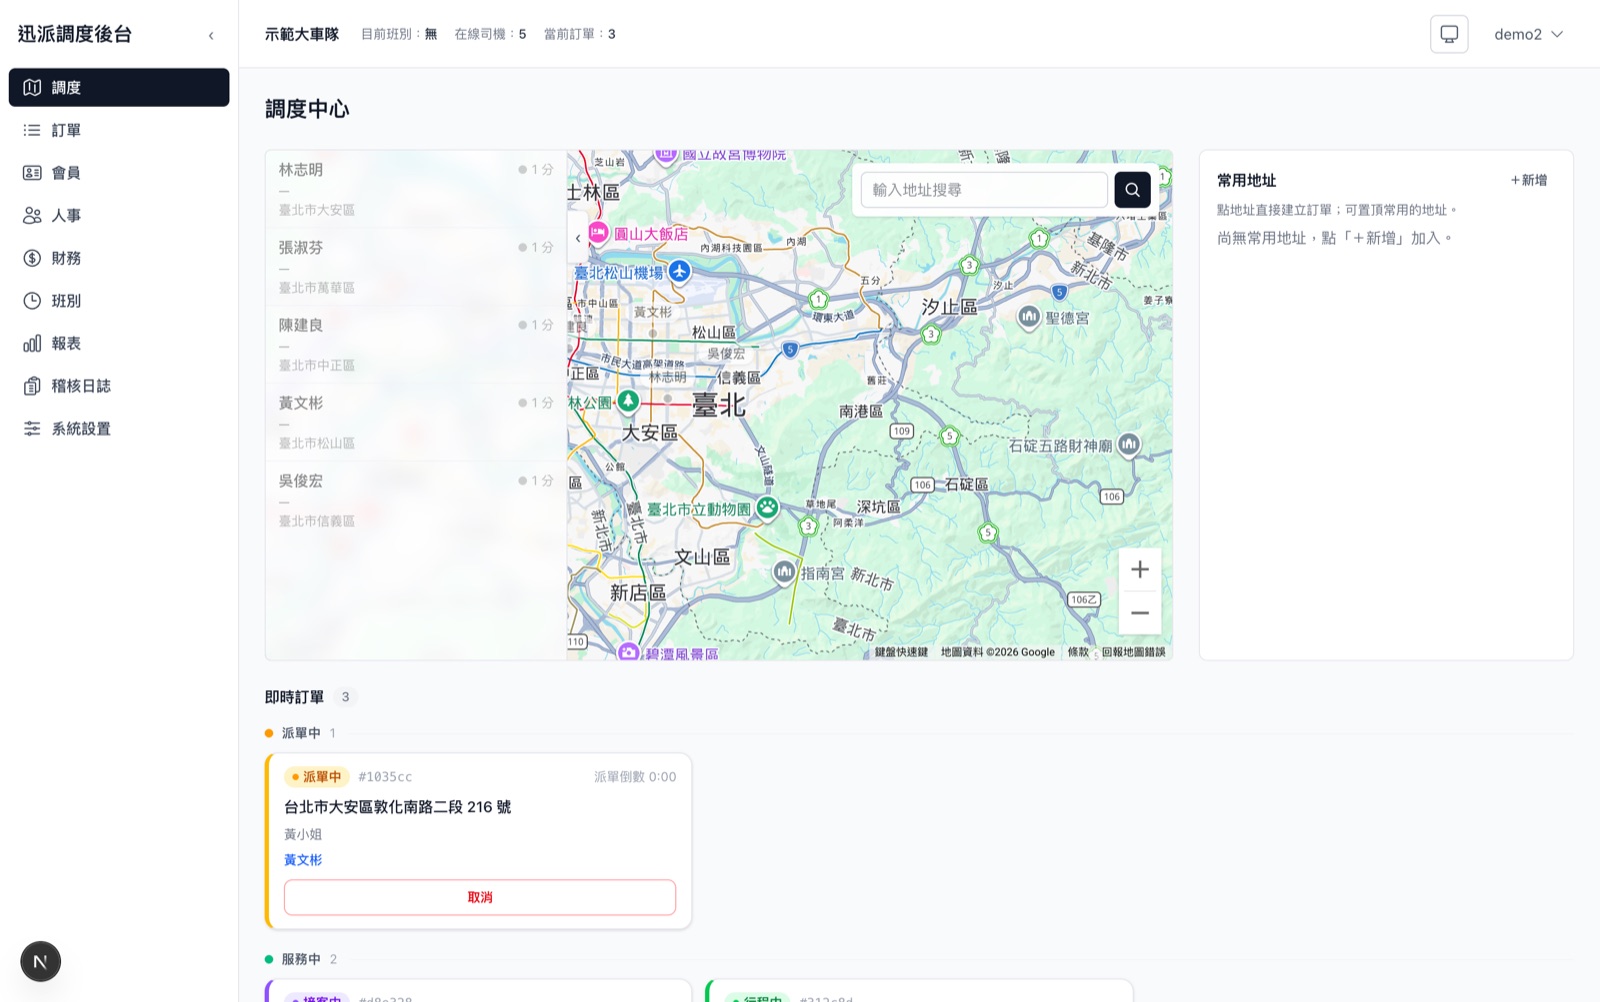
Task: Click the dollar icon beside 財務
Action: pyautogui.click(x=32, y=258)
